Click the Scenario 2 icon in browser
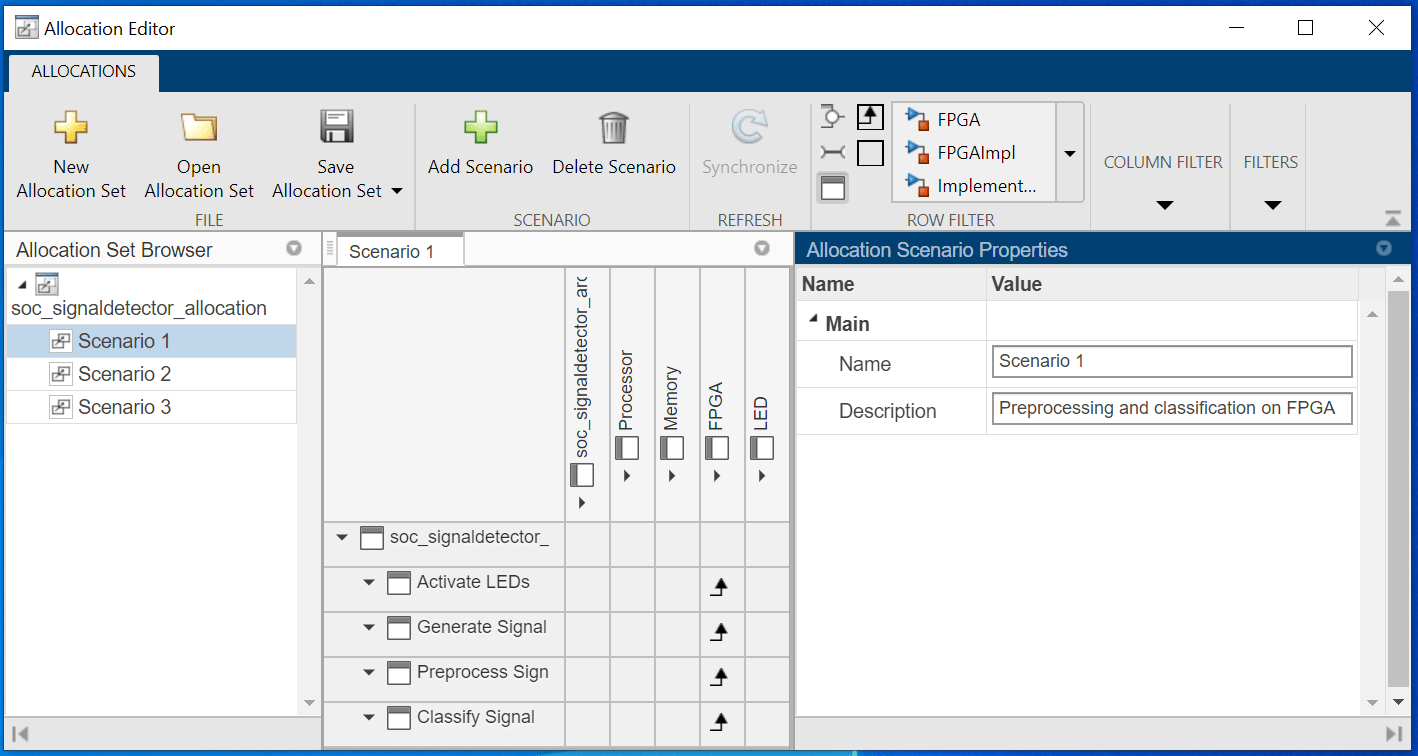Viewport: 1418px width, 756px height. point(60,374)
